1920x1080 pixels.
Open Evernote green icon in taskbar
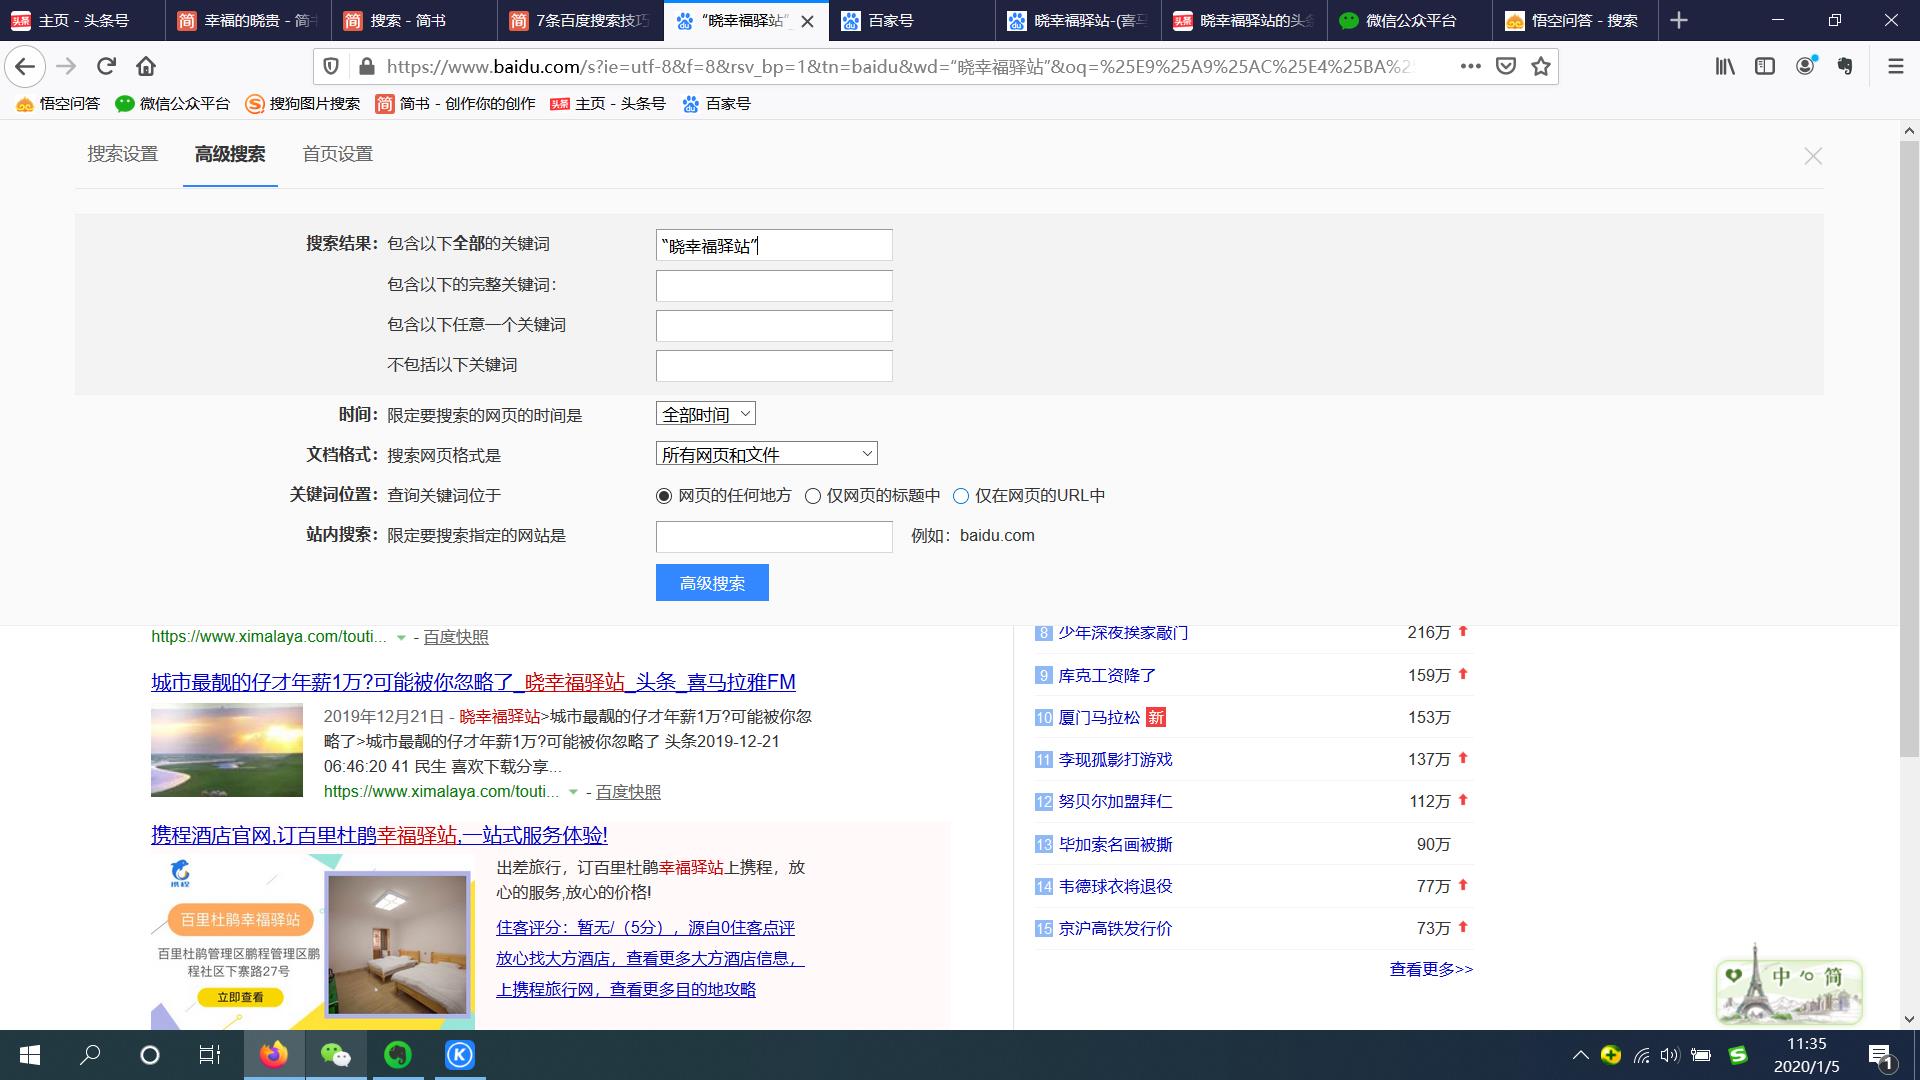click(x=397, y=1055)
